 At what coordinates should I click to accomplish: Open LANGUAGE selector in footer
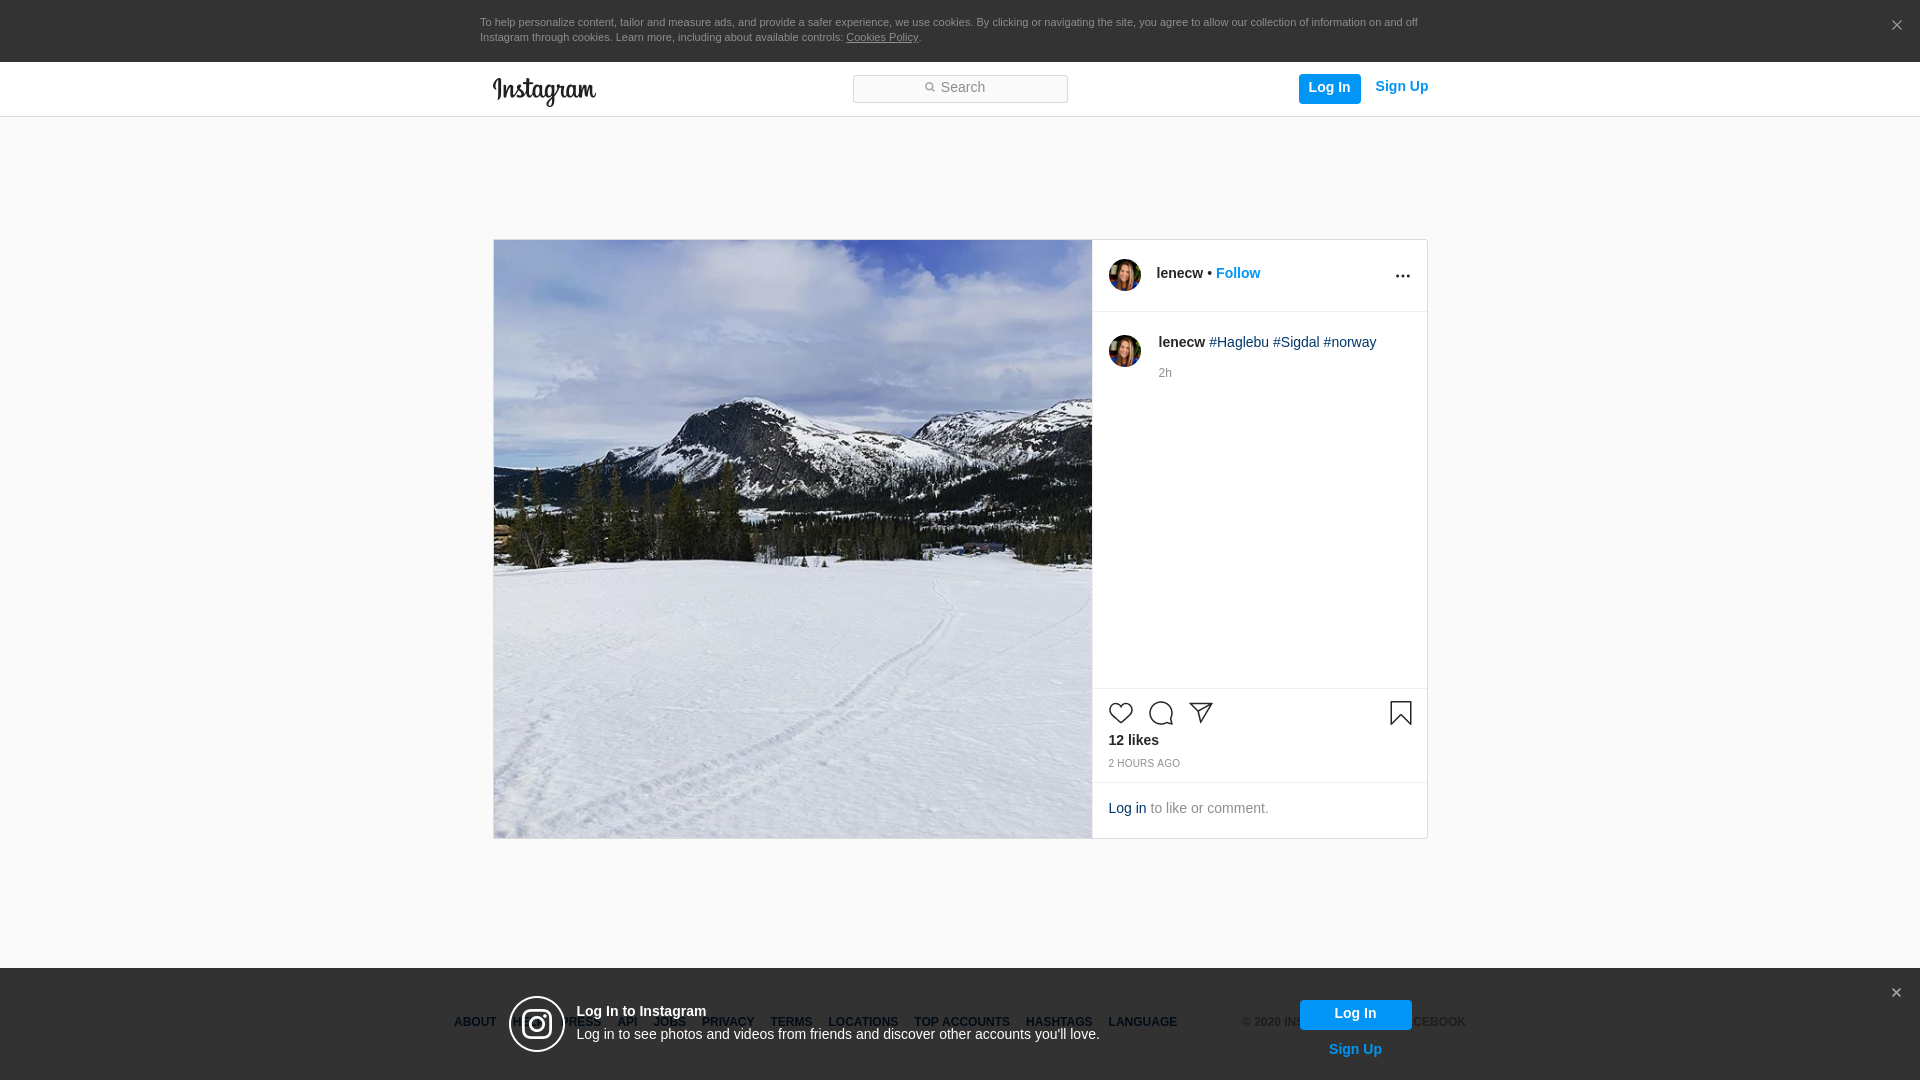pyautogui.click(x=1142, y=1022)
